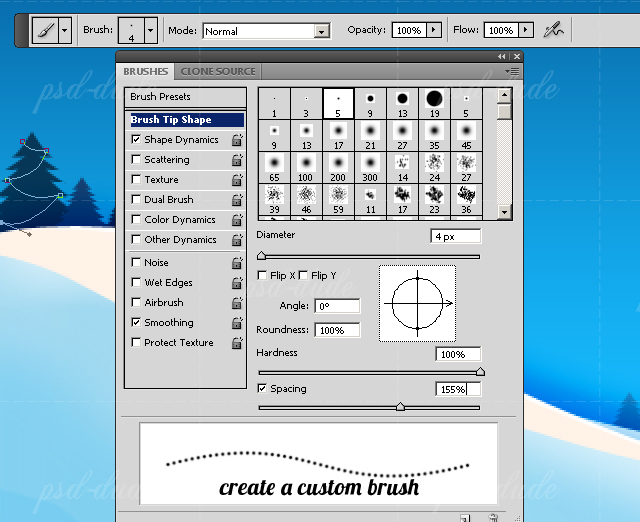This screenshot has width=640, height=522.
Task: Toggle the lock icon for Smoothing
Action: [x=237, y=323]
